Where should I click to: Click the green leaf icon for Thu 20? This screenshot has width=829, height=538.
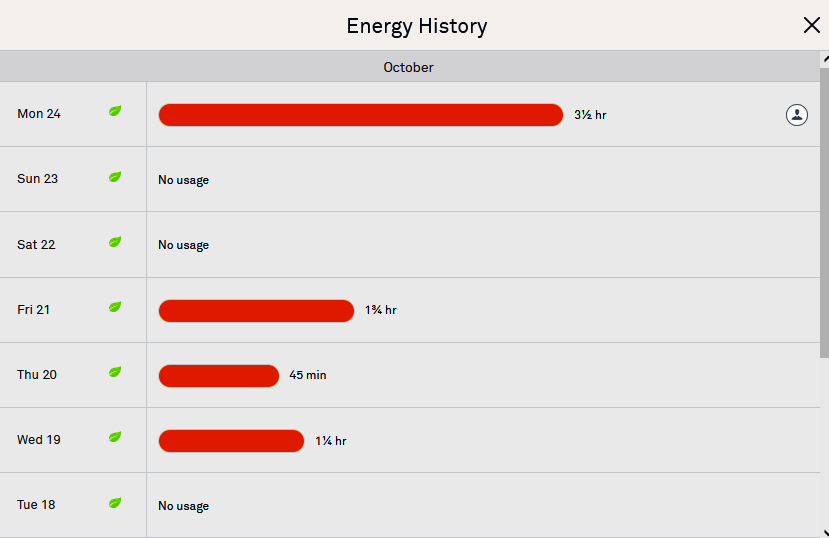(x=115, y=372)
